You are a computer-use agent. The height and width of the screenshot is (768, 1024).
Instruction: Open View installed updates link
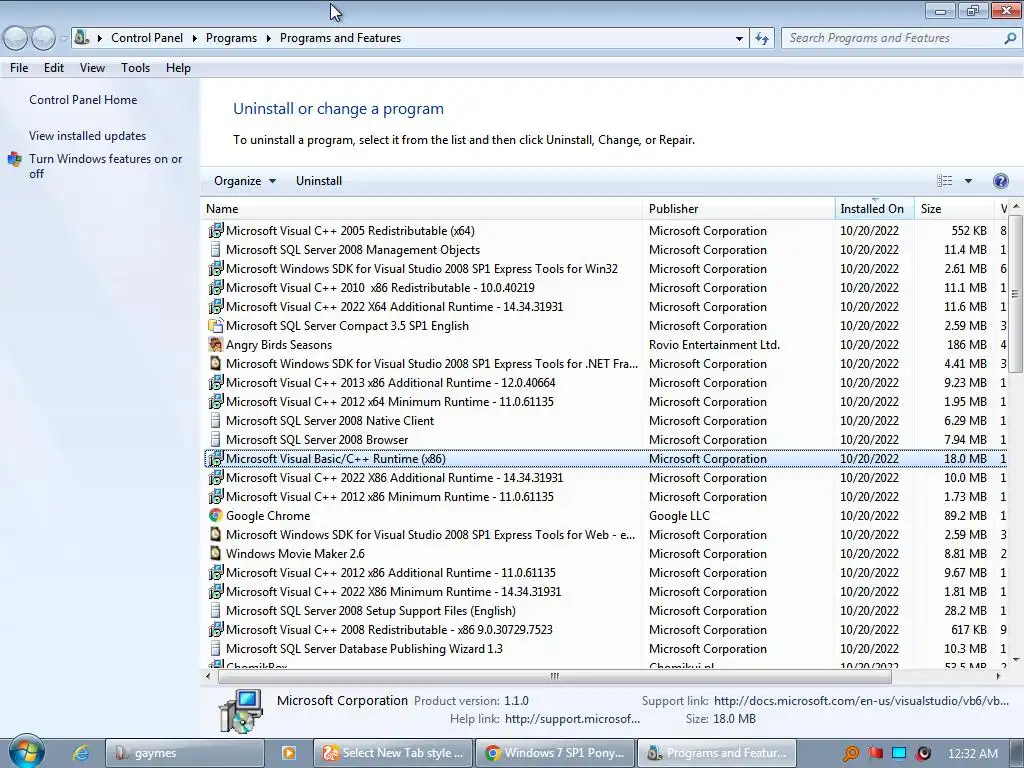tap(88, 136)
